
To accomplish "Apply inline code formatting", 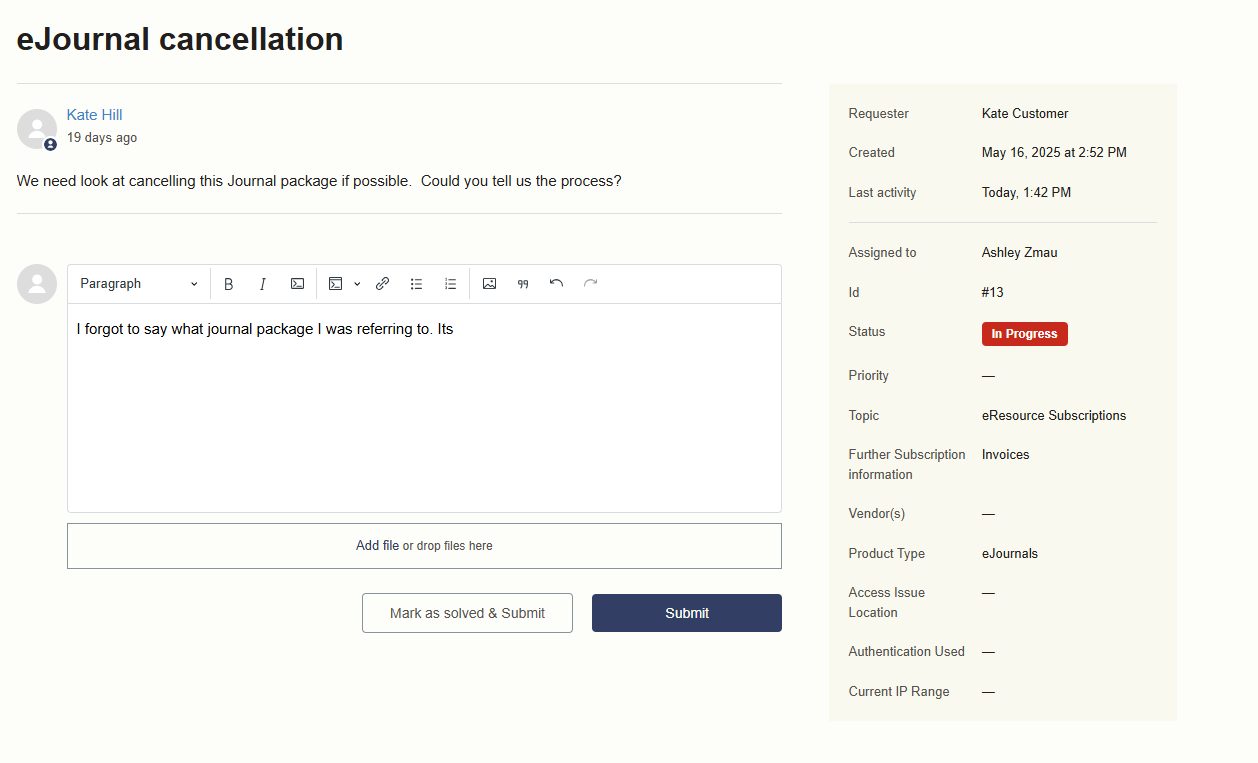I will click(297, 284).
